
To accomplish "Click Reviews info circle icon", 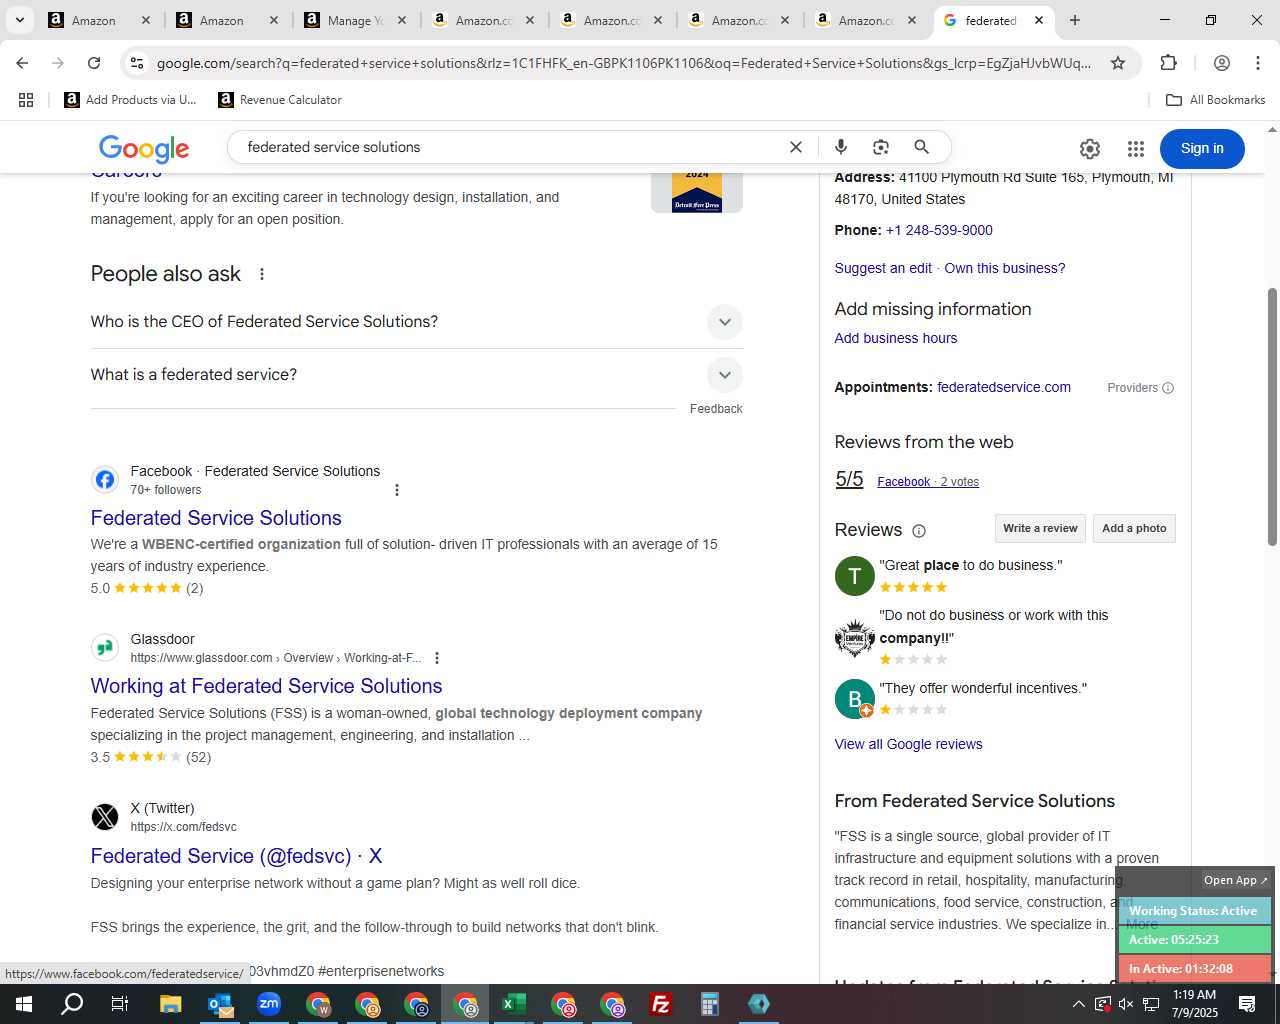I will point(919,531).
